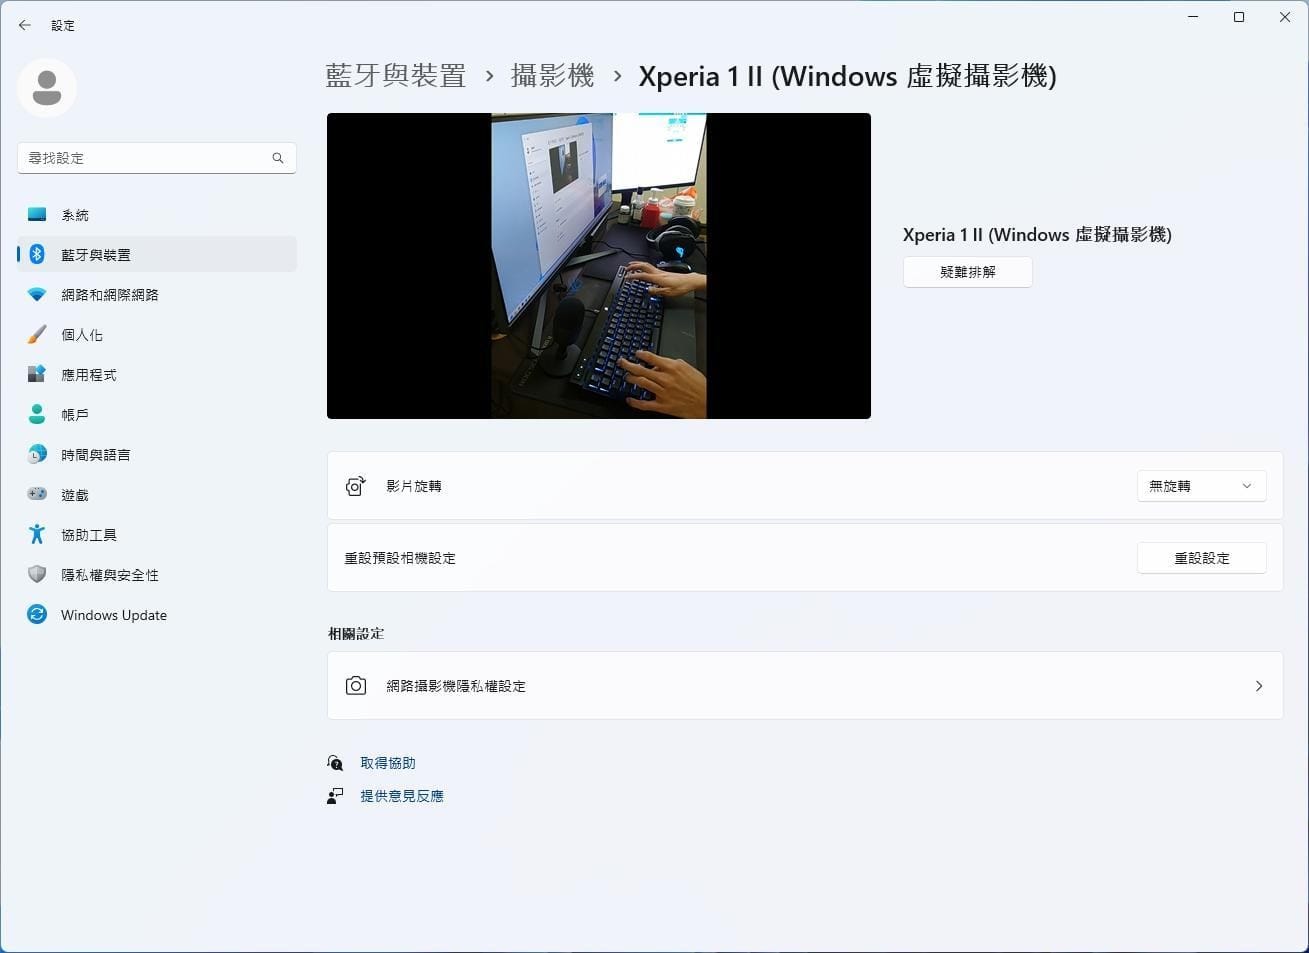Viewport: 1309px width, 953px height.
Task: Click the 應用程式 apps icon
Action: point(37,375)
